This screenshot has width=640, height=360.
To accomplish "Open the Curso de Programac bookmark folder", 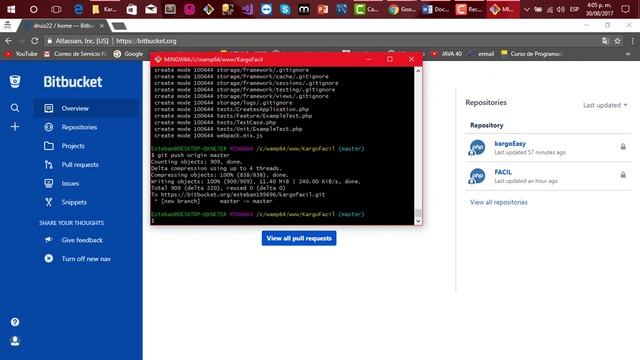I will [x=531, y=54].
